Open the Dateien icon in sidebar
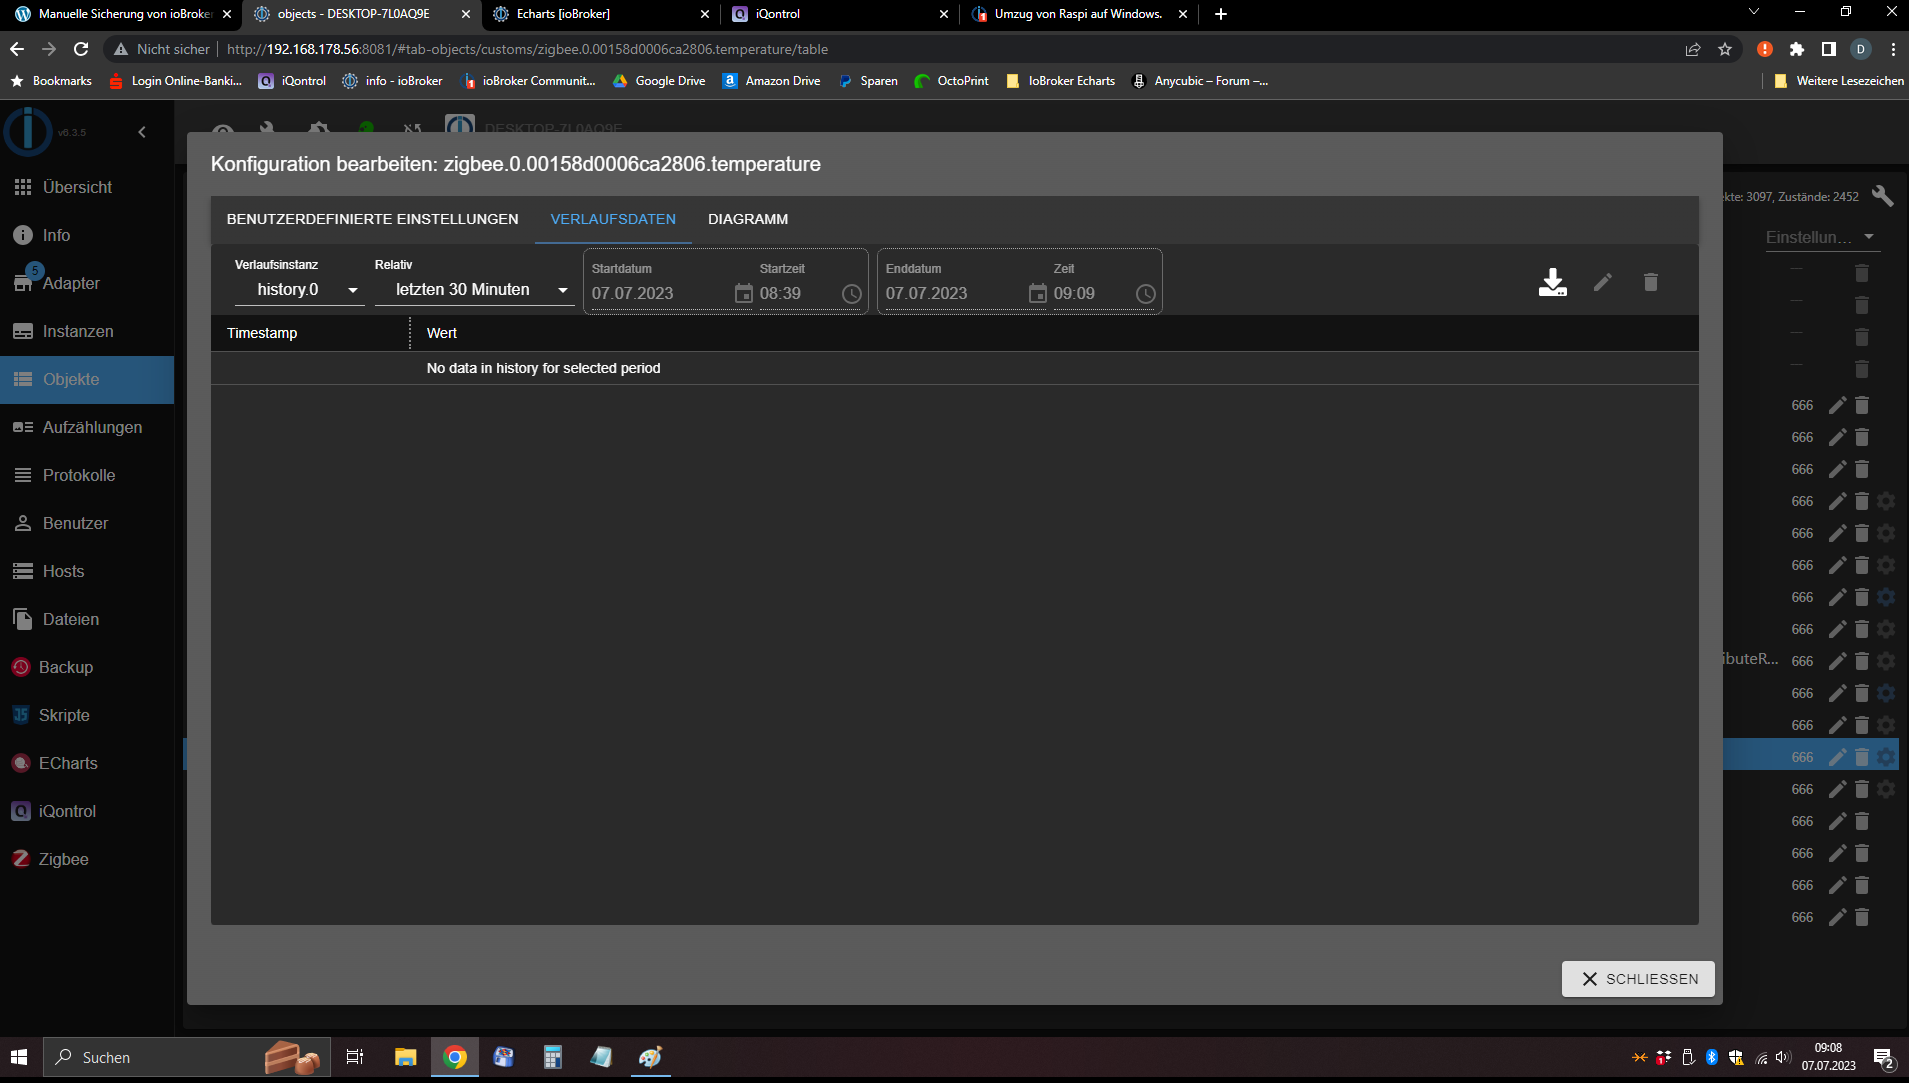The height and width of the screenshot is (1083, 1909). (x=23, y=619)
